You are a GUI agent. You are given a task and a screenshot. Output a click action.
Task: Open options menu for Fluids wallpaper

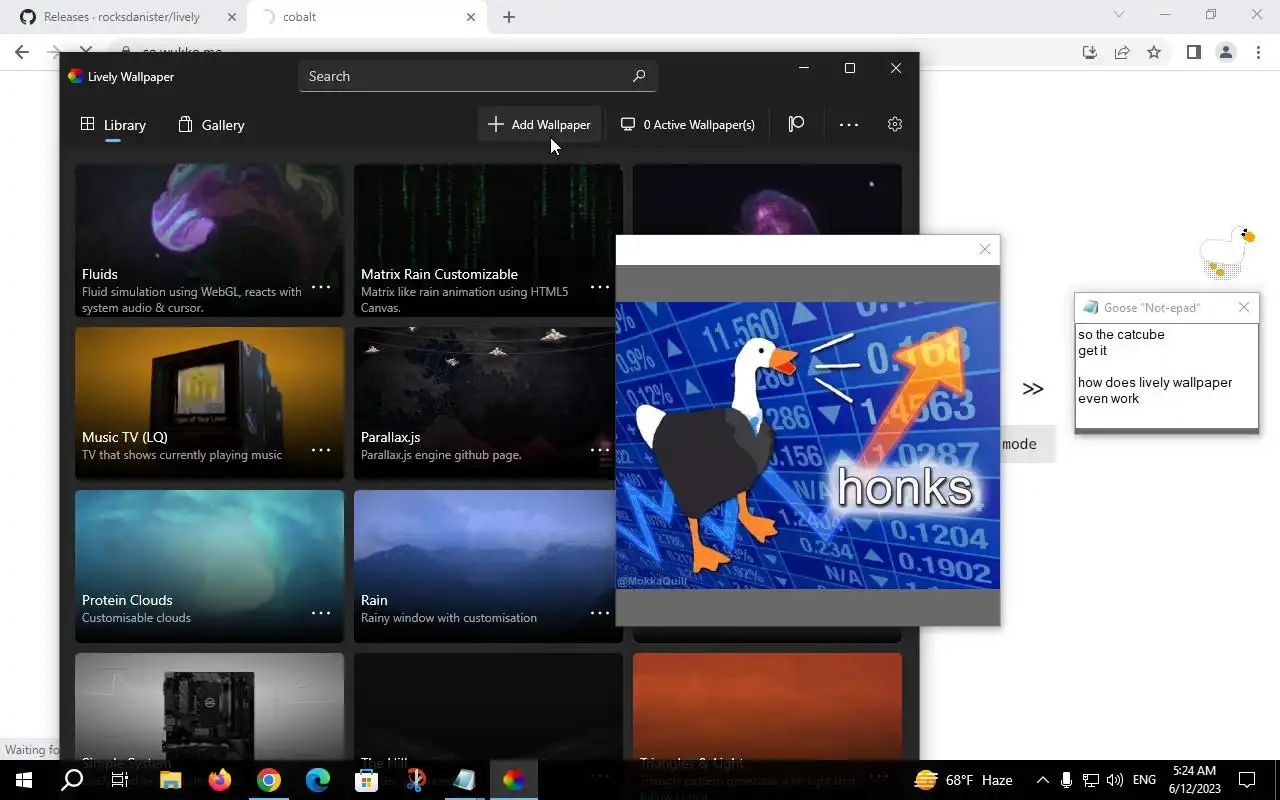click(x=321, y=287)
